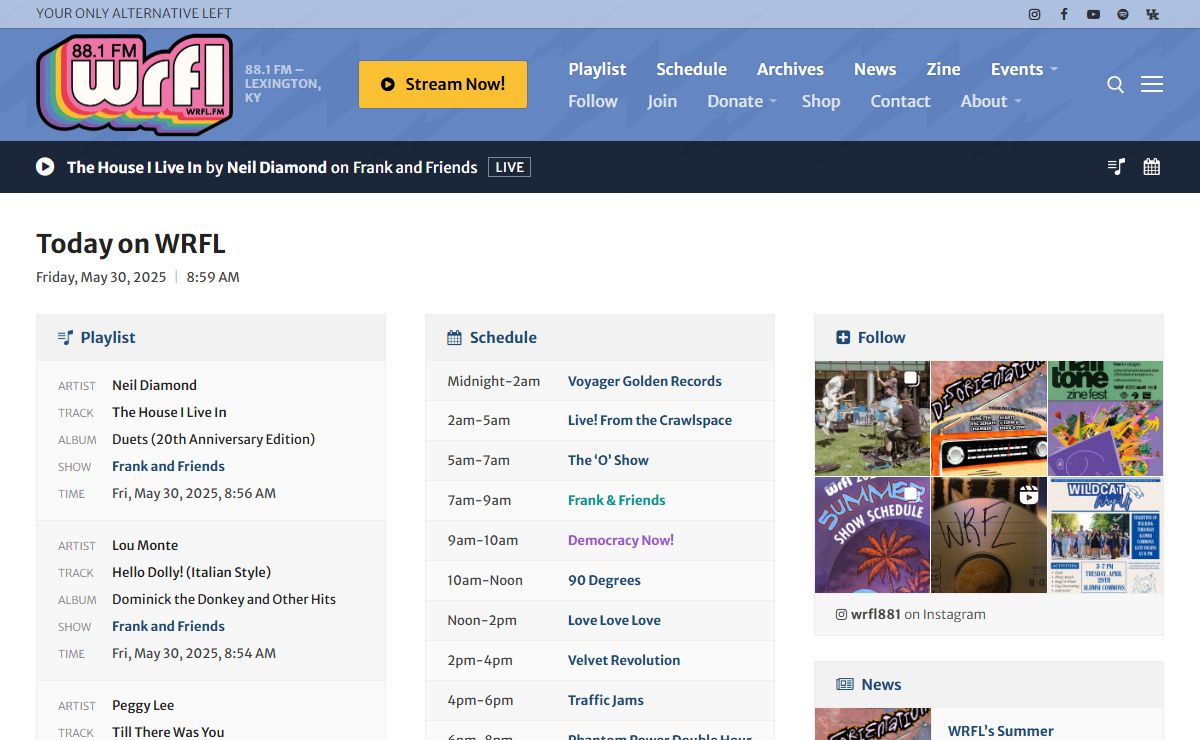Open the outdoor band Instagram thumbnail
1200x740 pixels.
click(872, 418)
